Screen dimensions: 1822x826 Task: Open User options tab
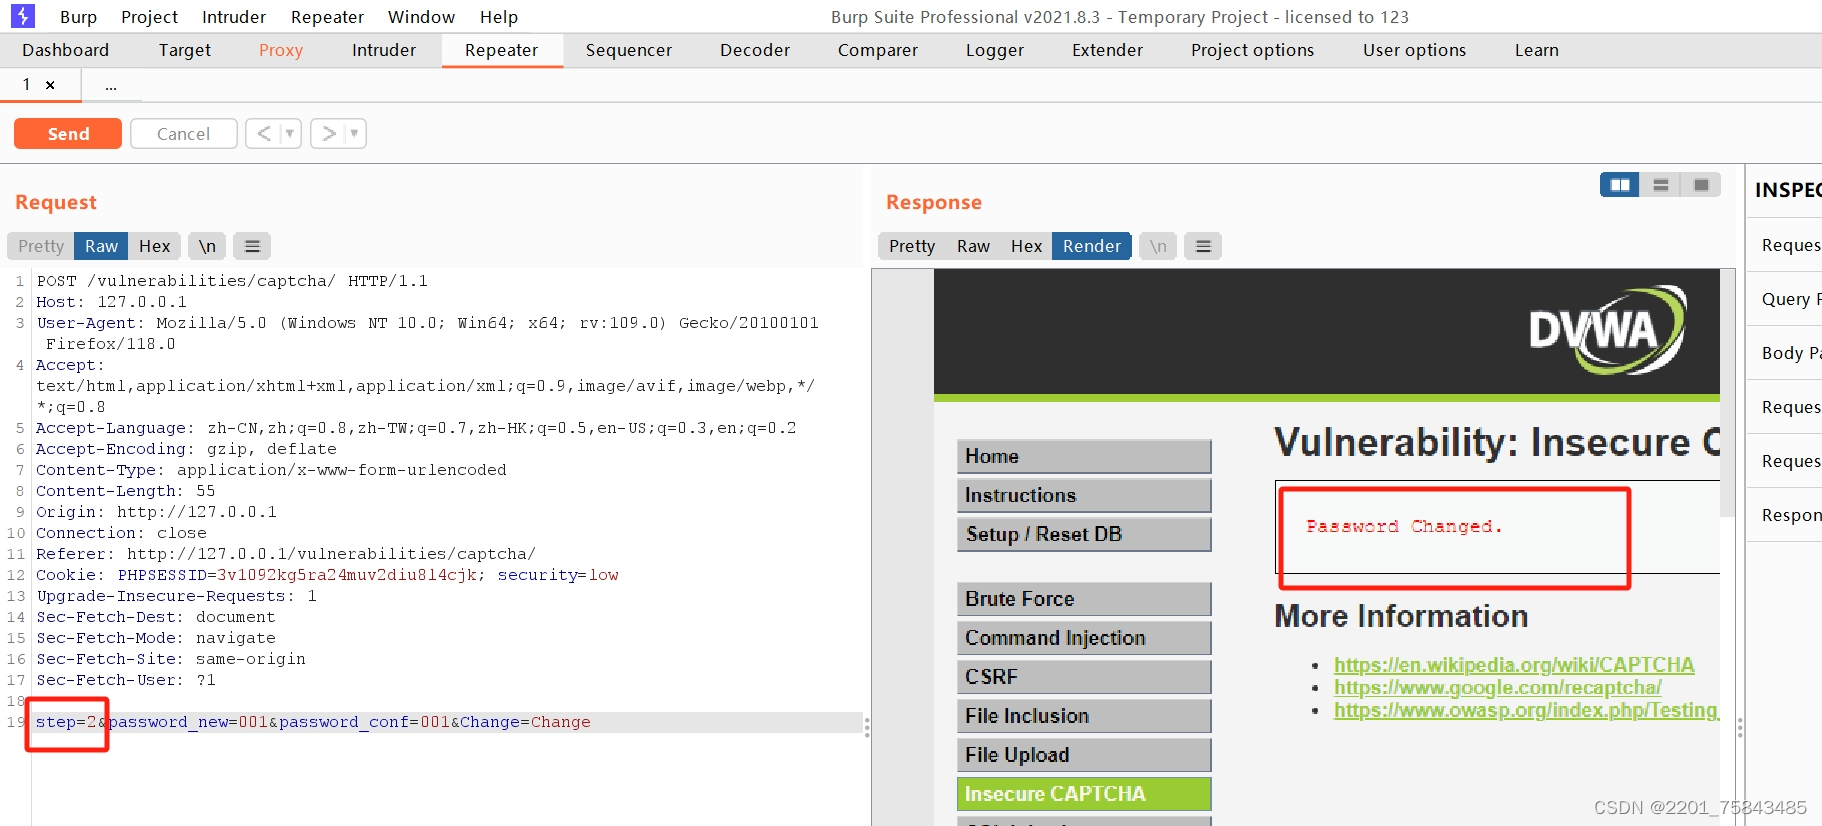[1414, 50]
